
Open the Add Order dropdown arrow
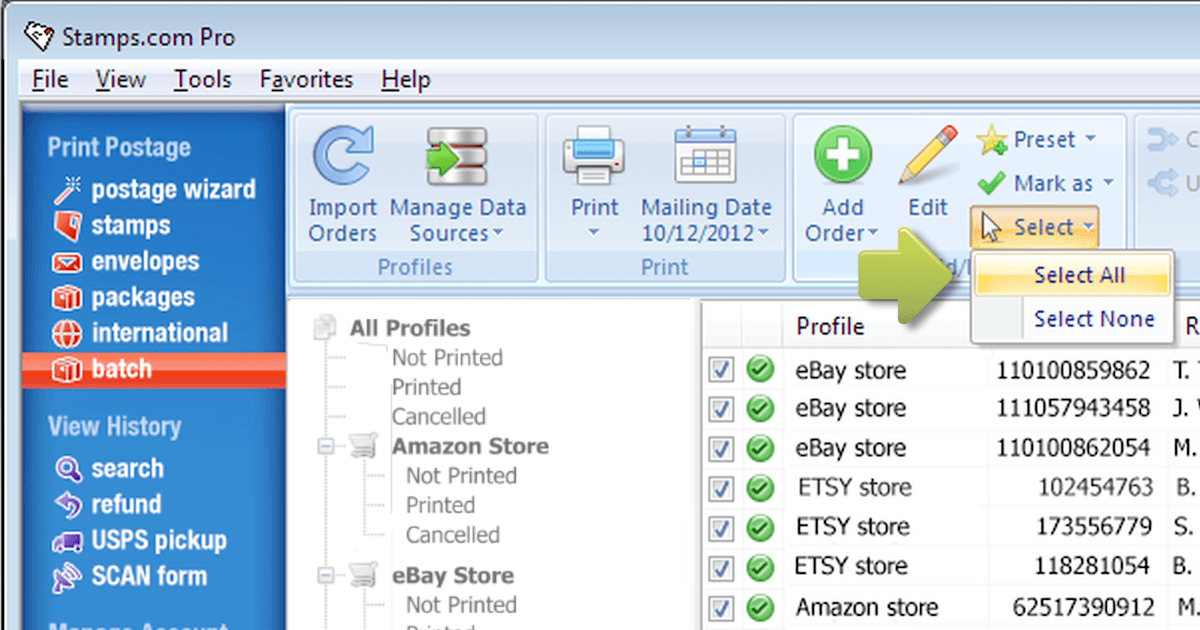[872, 234]
